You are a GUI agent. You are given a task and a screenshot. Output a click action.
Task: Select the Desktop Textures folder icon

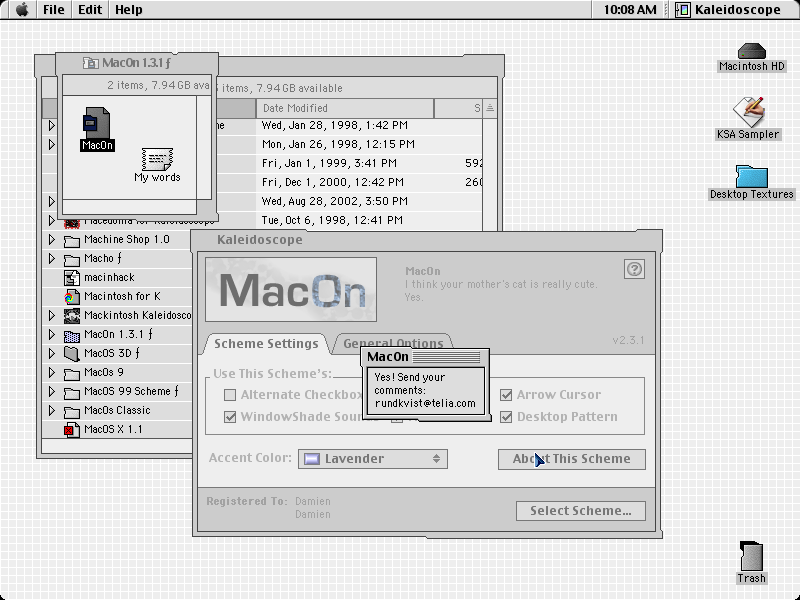tap(752, 177)
